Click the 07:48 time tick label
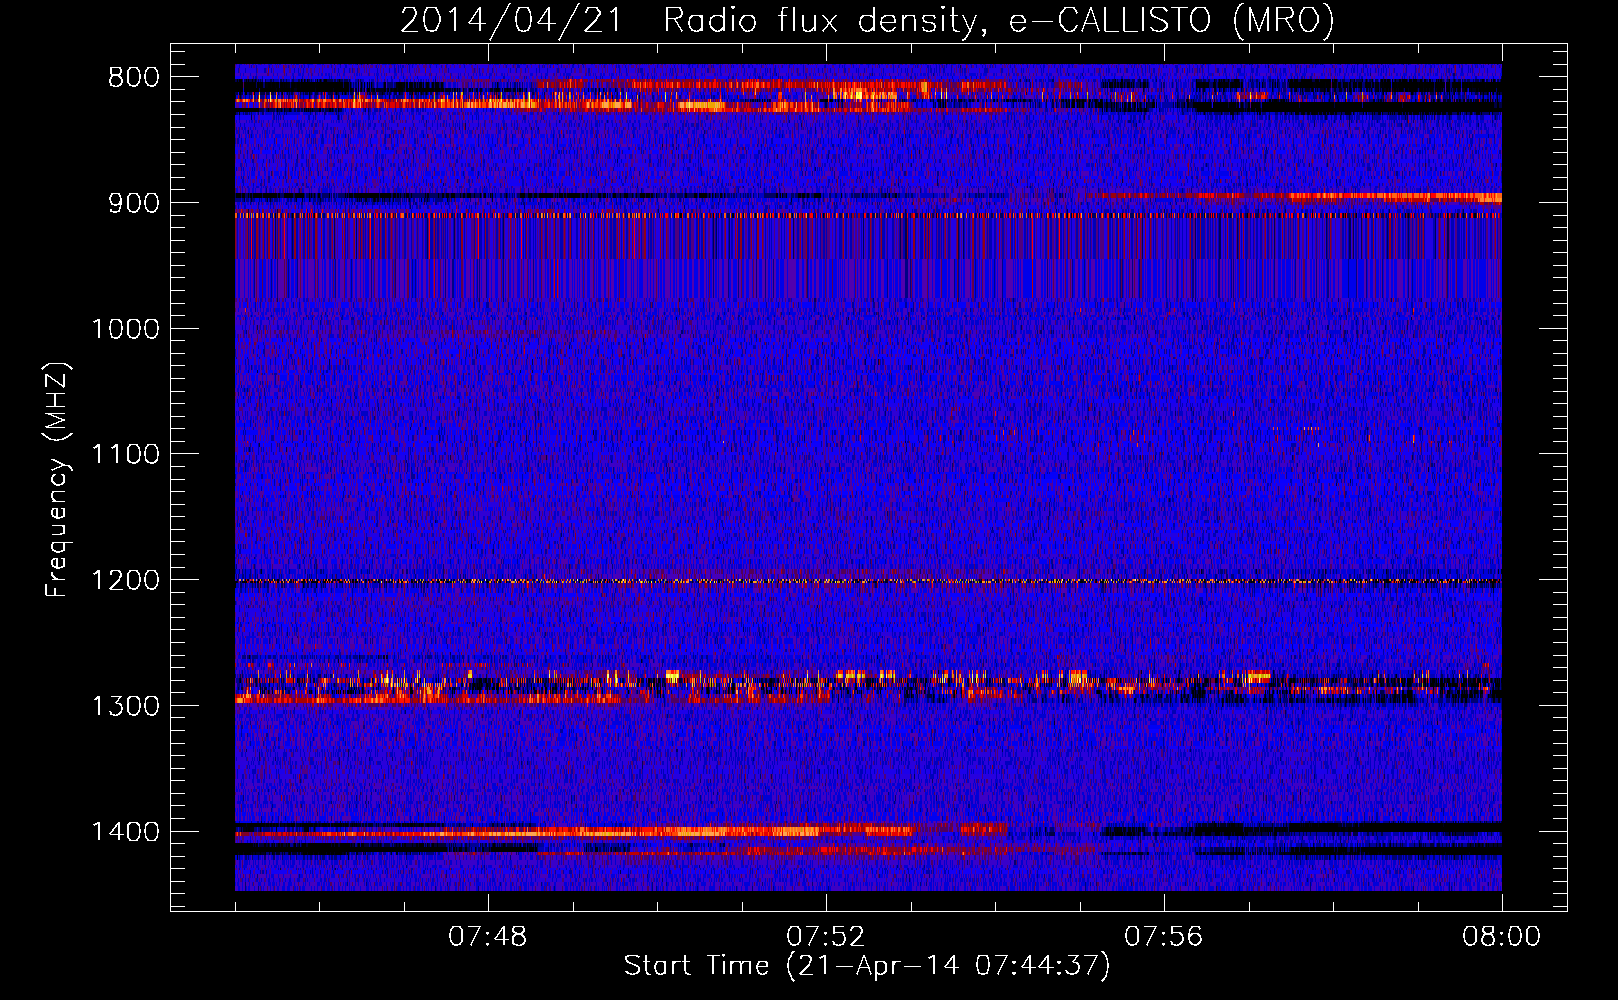1618x1000 pixels. 488,937
